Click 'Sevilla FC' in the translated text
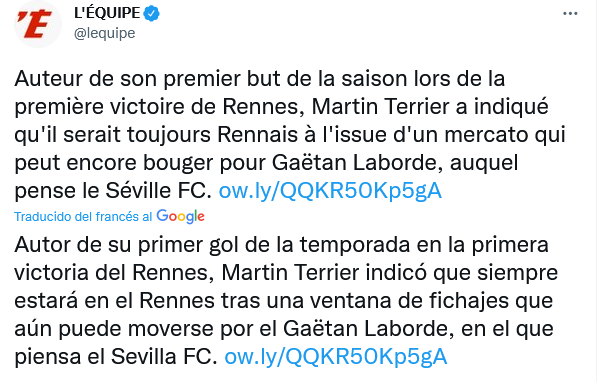The width and height of the screenshot is (598, 382). pos(164,356)
